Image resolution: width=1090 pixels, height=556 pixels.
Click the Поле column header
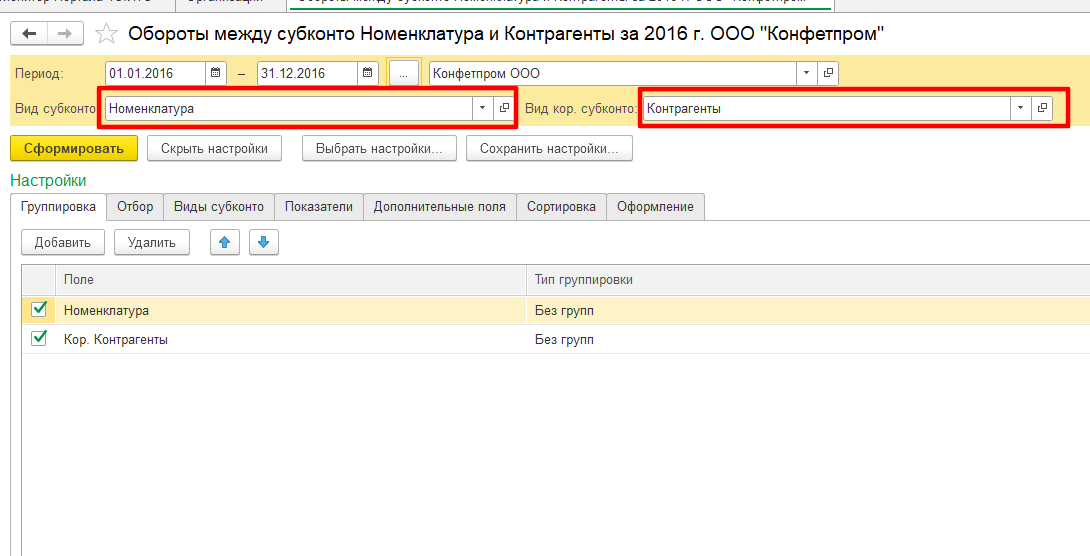pos(291,279)
